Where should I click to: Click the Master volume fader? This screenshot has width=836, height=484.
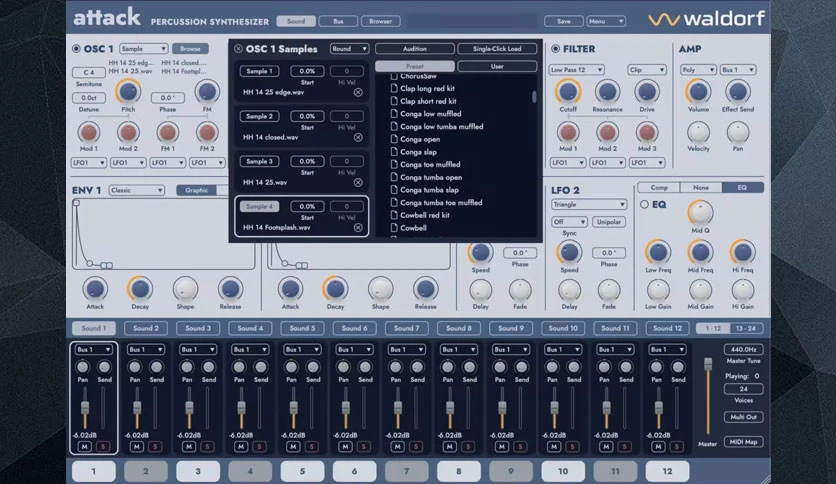pyautogui.click(x=708, y=364)
